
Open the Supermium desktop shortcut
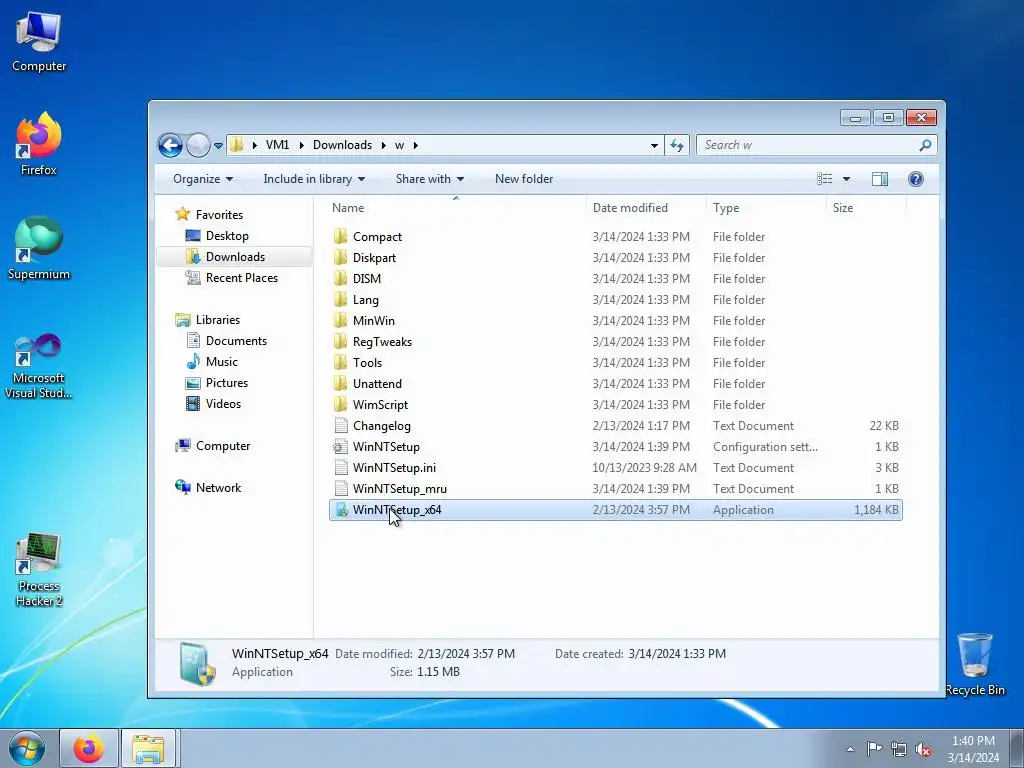[39, 249]
